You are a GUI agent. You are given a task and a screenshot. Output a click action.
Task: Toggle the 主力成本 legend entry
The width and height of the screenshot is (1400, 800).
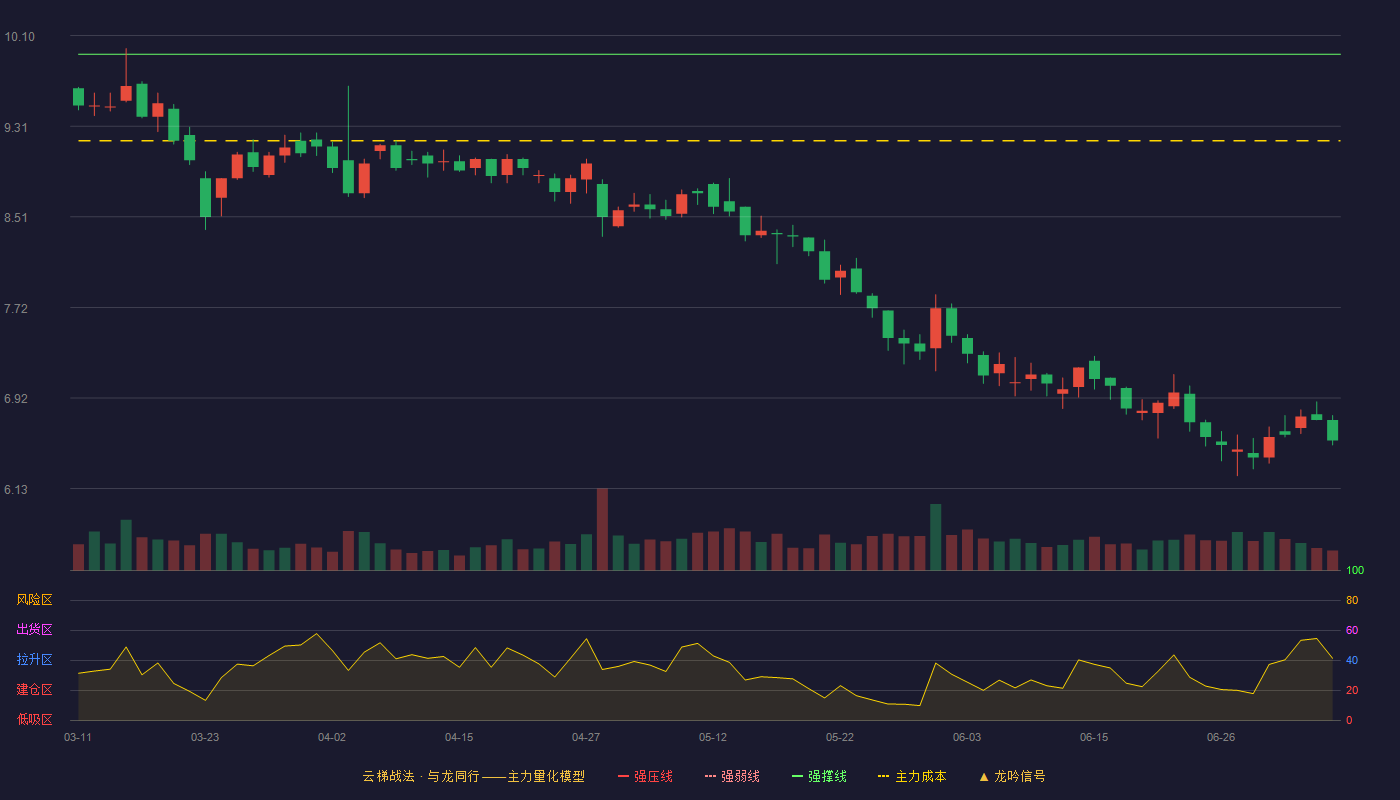pyautogui.click(x=912, y=776)
